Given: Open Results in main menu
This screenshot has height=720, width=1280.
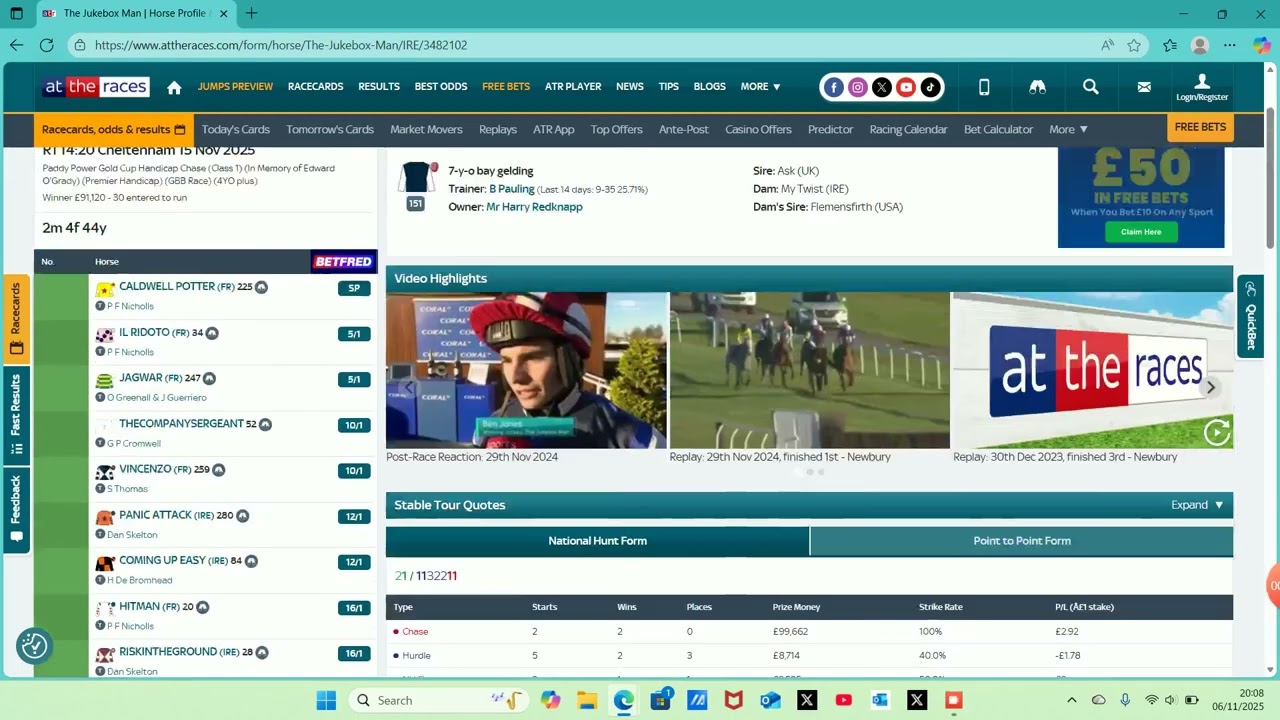Looking at the screenshot, I should (x=379, y=87).
